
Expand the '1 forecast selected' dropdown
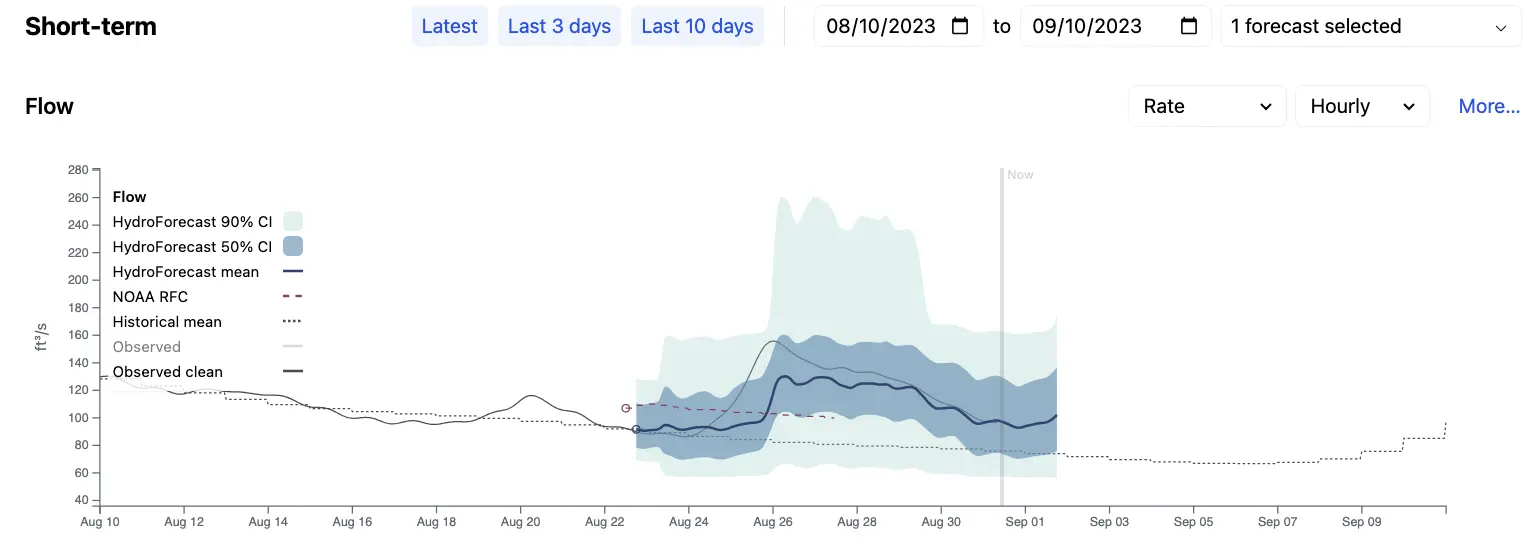tap(1370, 26)
